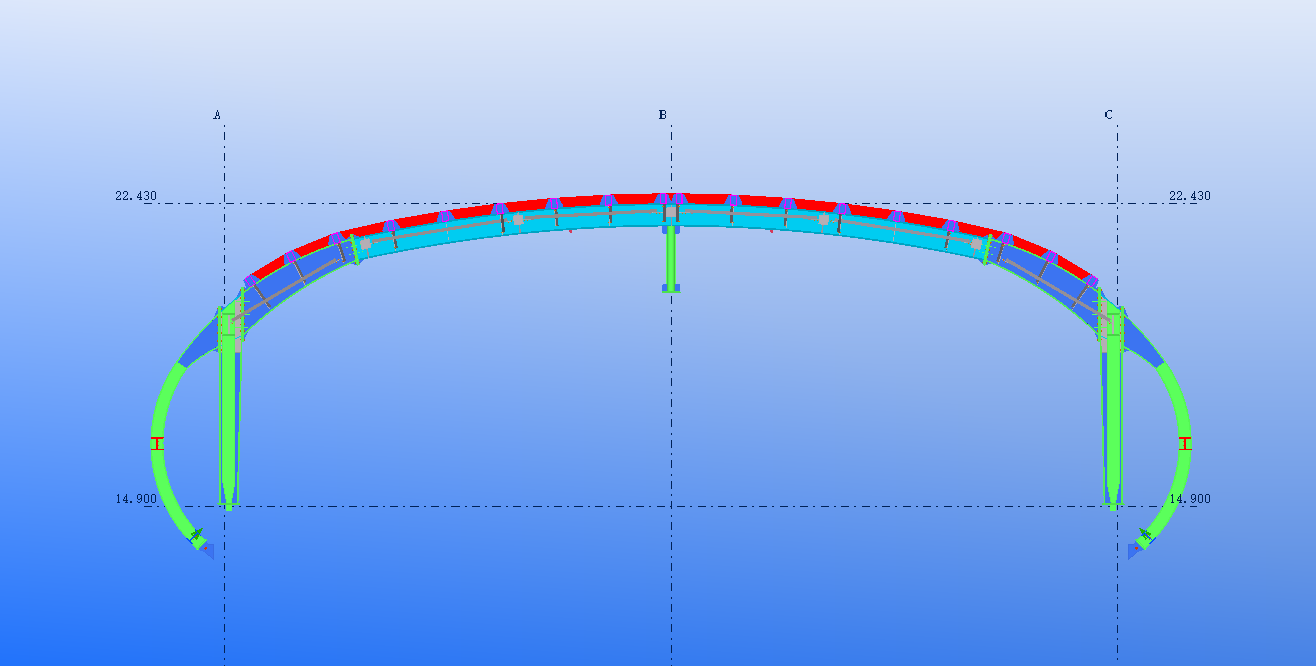Viewport: 1316px width, 666px height.
Task: Click grid label C
Action: (x=1108, y=115)
